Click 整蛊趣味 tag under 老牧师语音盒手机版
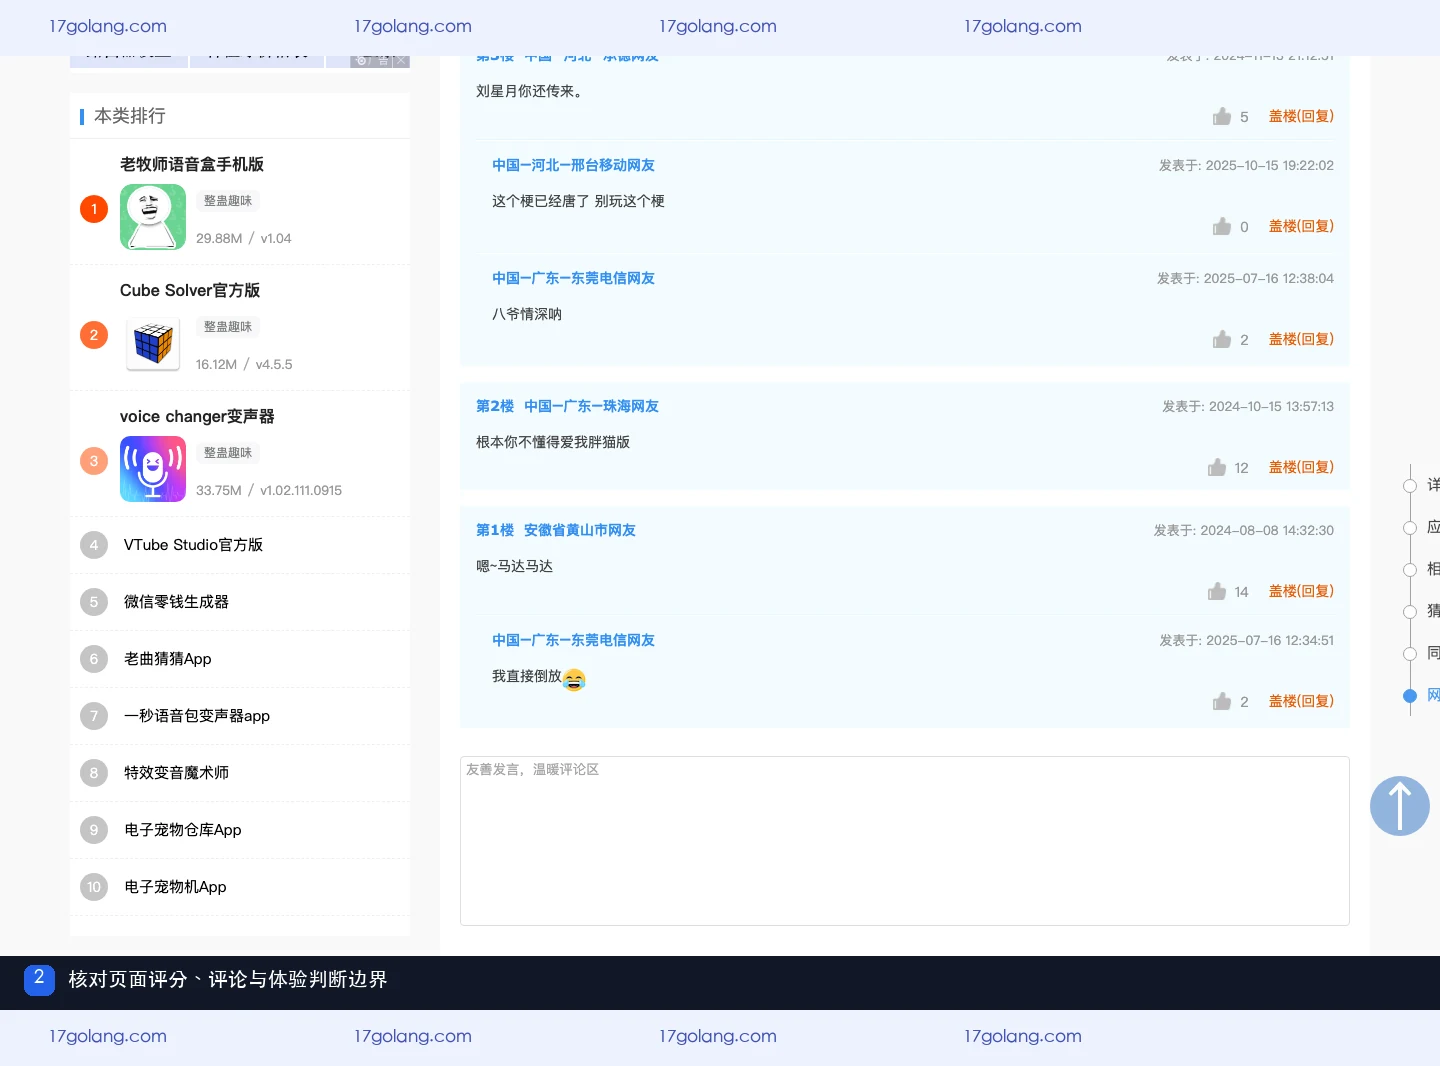 pyautogui.click(x=228, y=201)
